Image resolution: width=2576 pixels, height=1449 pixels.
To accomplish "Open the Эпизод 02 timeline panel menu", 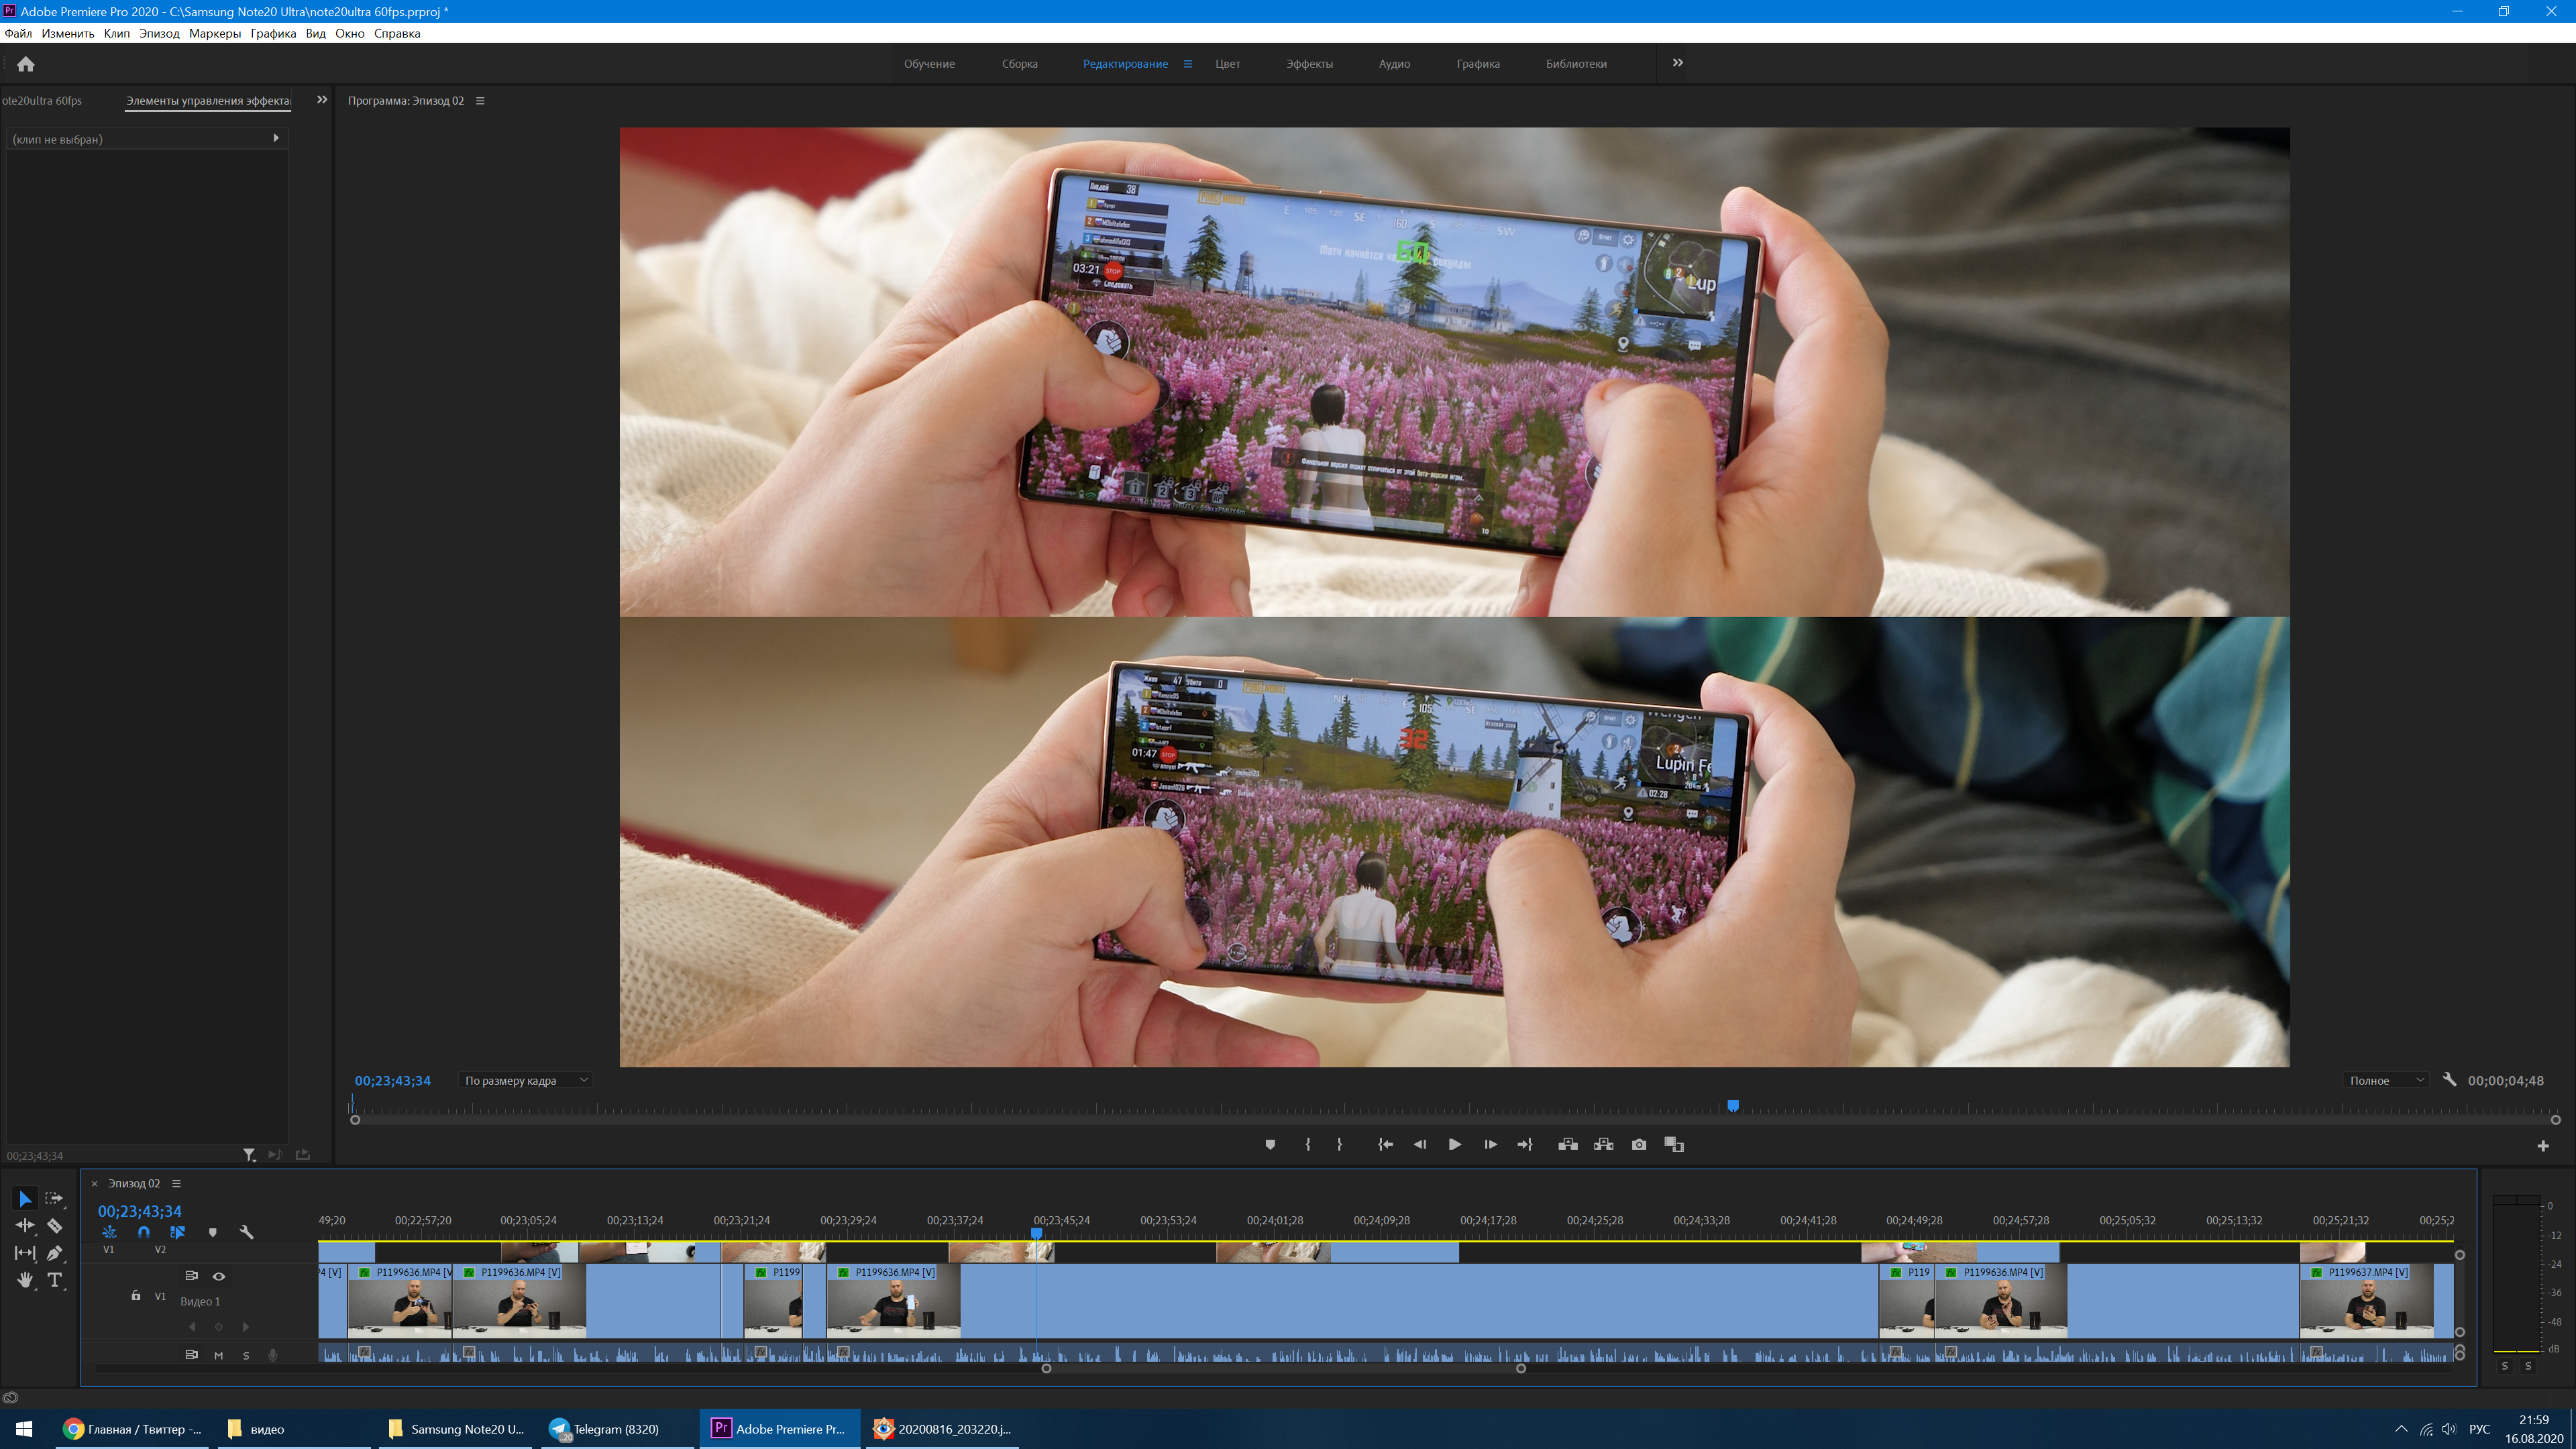I will click(x=176, y=1183).
